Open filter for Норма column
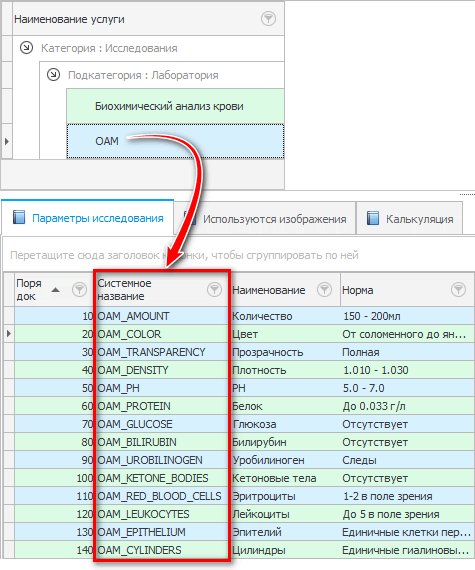 [x=458, y=289]
